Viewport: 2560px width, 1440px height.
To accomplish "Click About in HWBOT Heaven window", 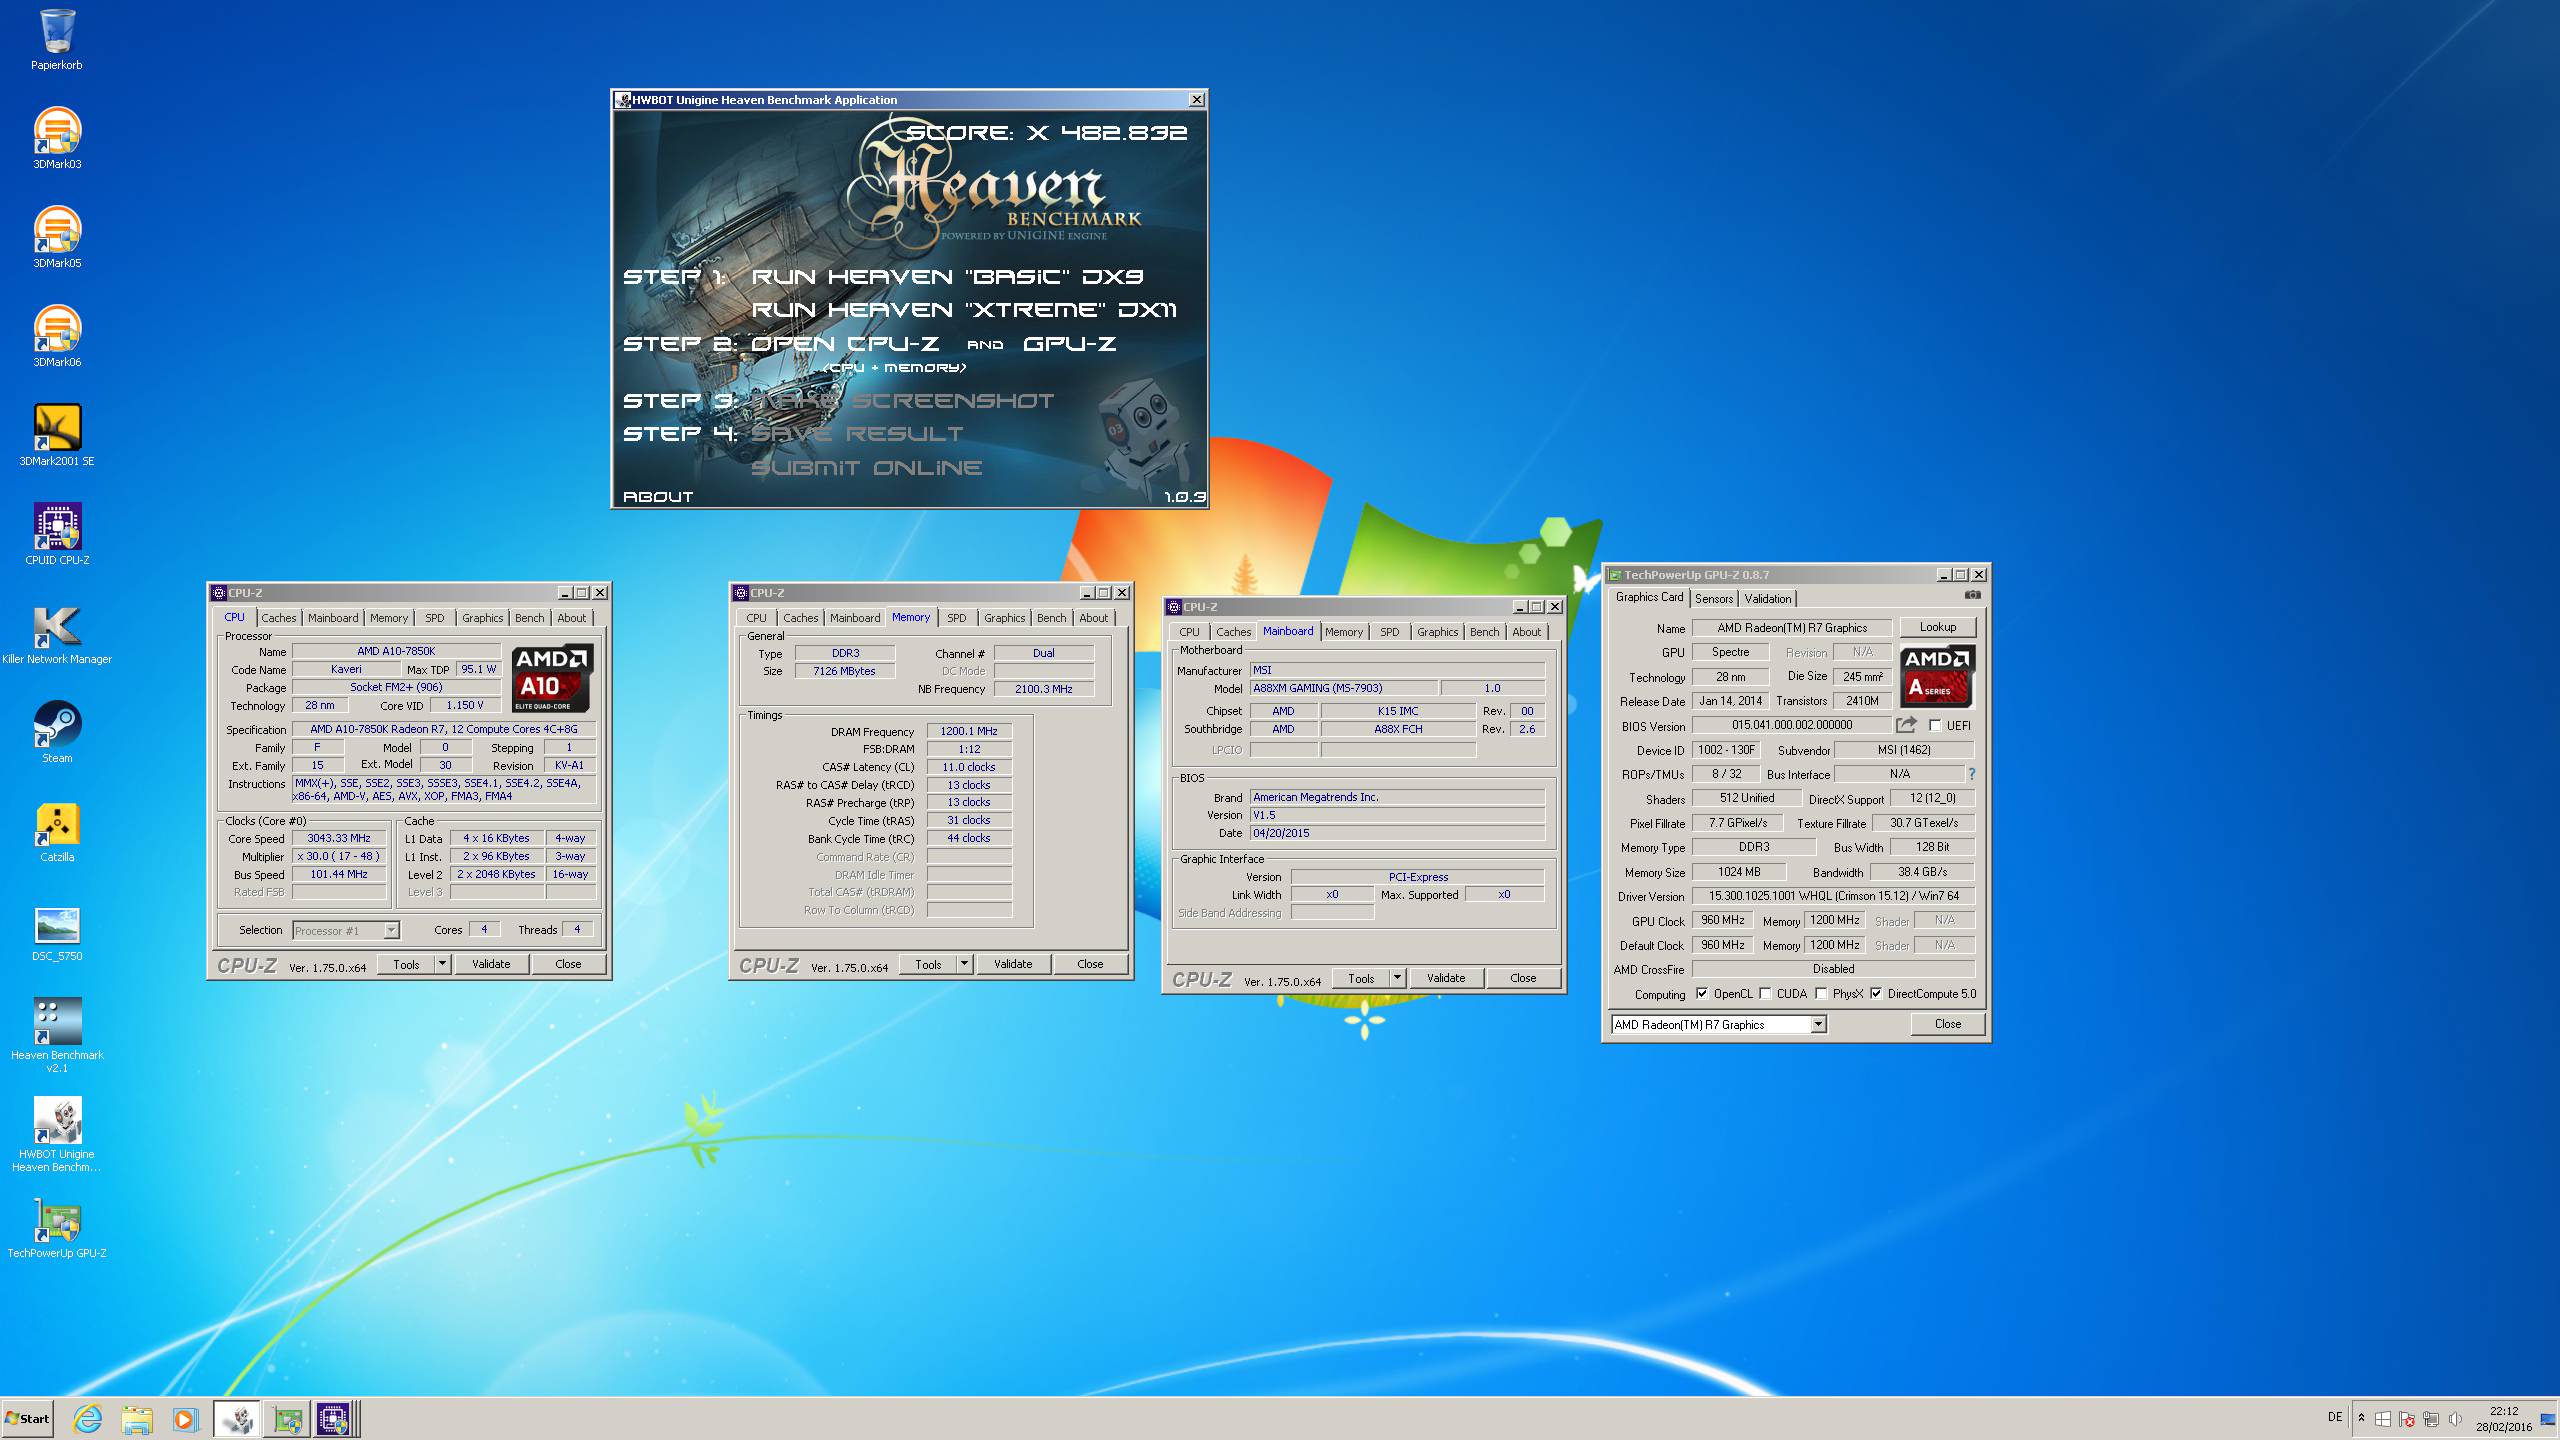I will click(658, 497).
